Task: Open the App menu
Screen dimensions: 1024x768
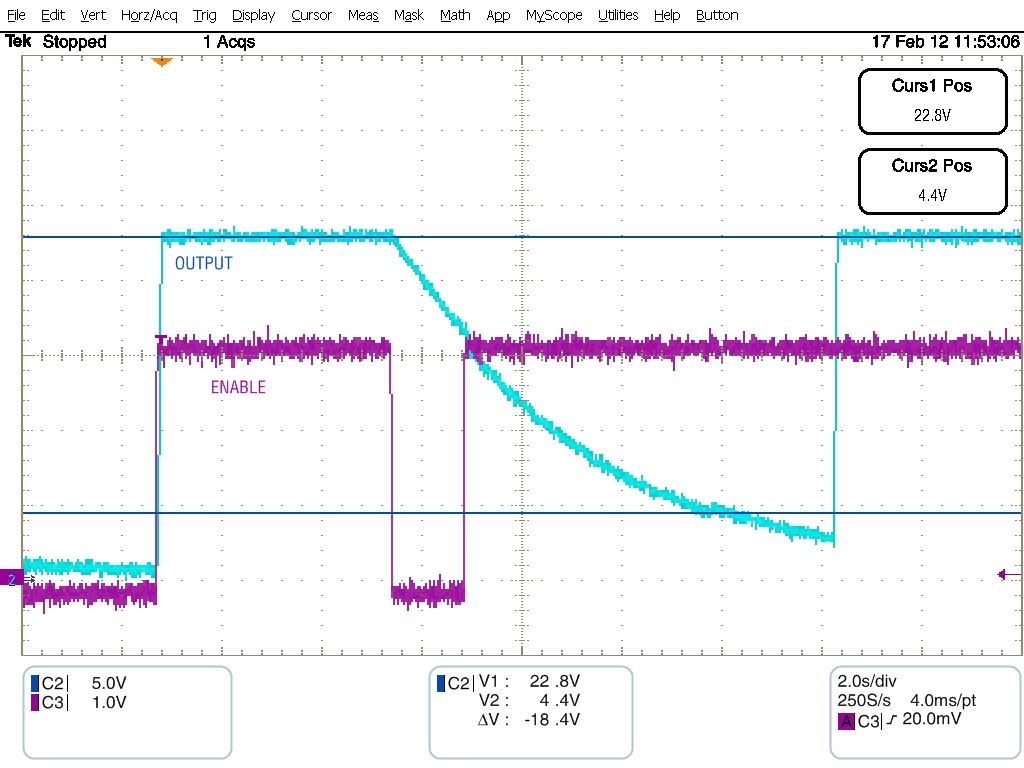Action: [x=498, y=15]
